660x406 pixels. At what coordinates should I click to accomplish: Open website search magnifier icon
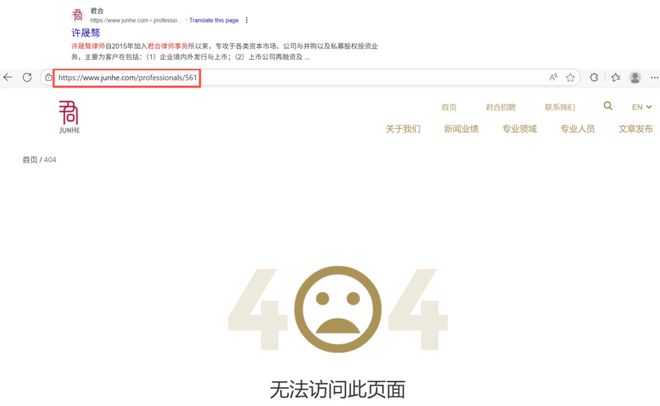click(x=608, y=106)
